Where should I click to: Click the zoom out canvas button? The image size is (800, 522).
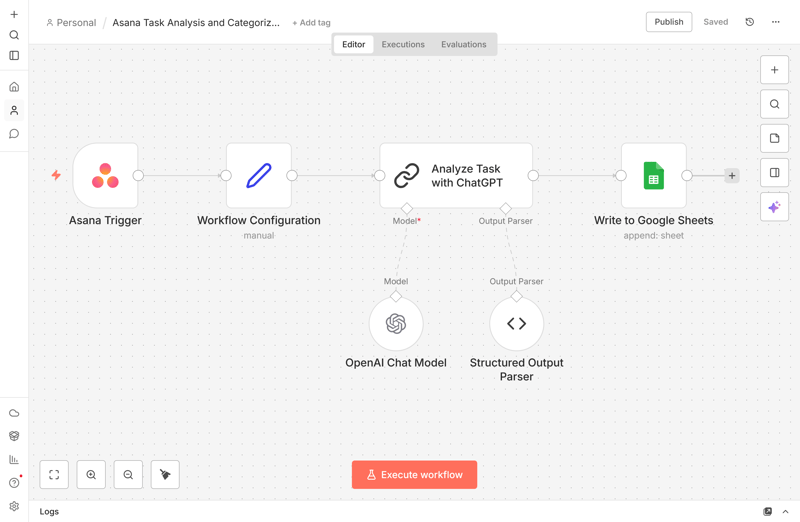[128, 475]
